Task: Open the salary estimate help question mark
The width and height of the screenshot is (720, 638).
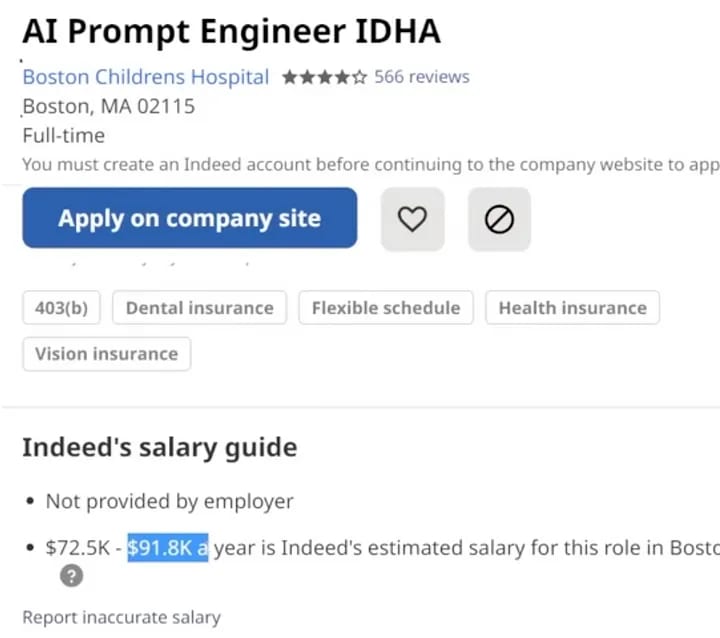Action: tap(70, 576)
